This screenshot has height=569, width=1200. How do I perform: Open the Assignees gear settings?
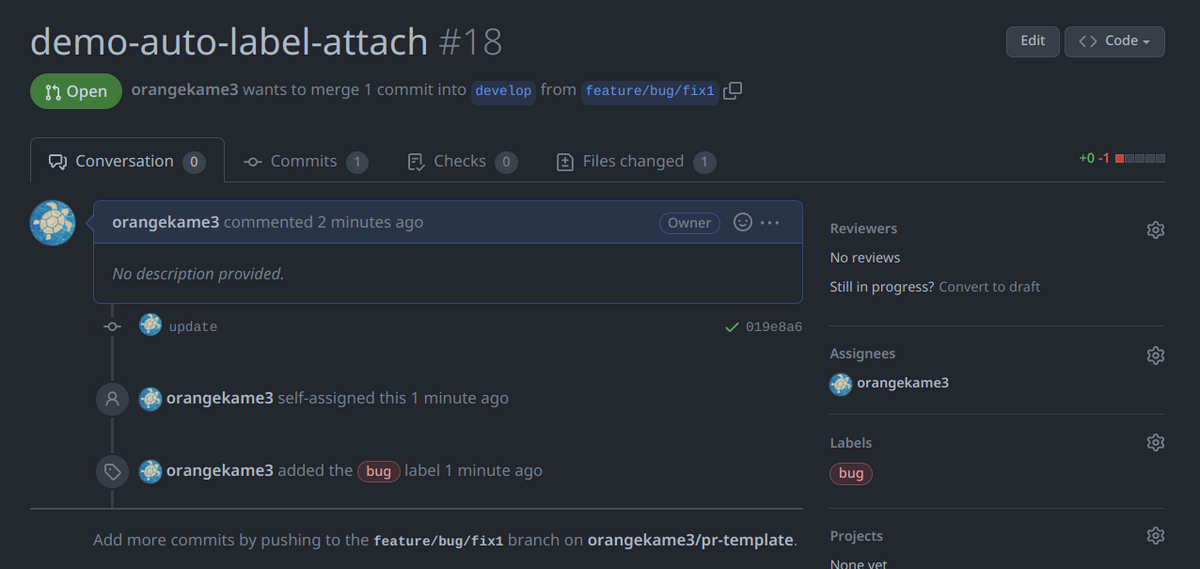[x=1155, y=355]
